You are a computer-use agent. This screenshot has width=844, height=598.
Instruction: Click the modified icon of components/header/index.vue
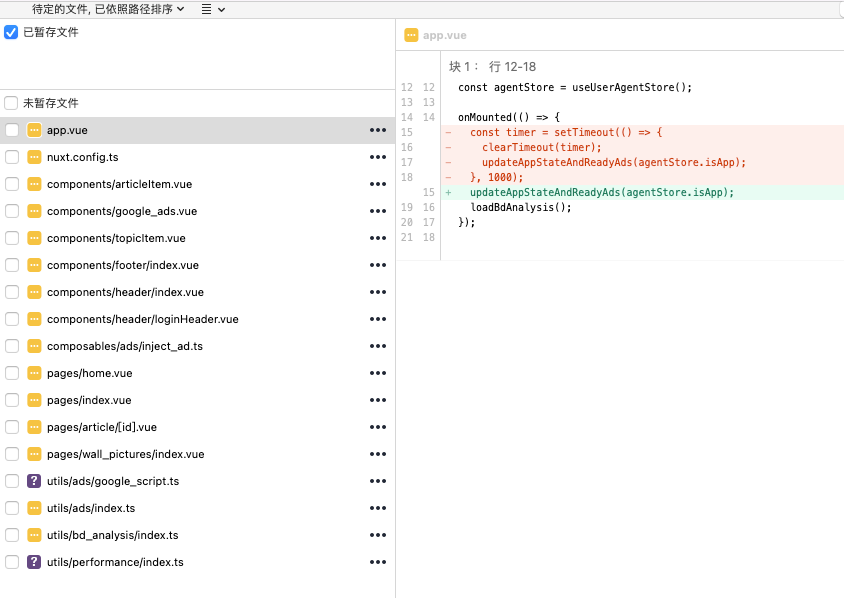(34, 292)
